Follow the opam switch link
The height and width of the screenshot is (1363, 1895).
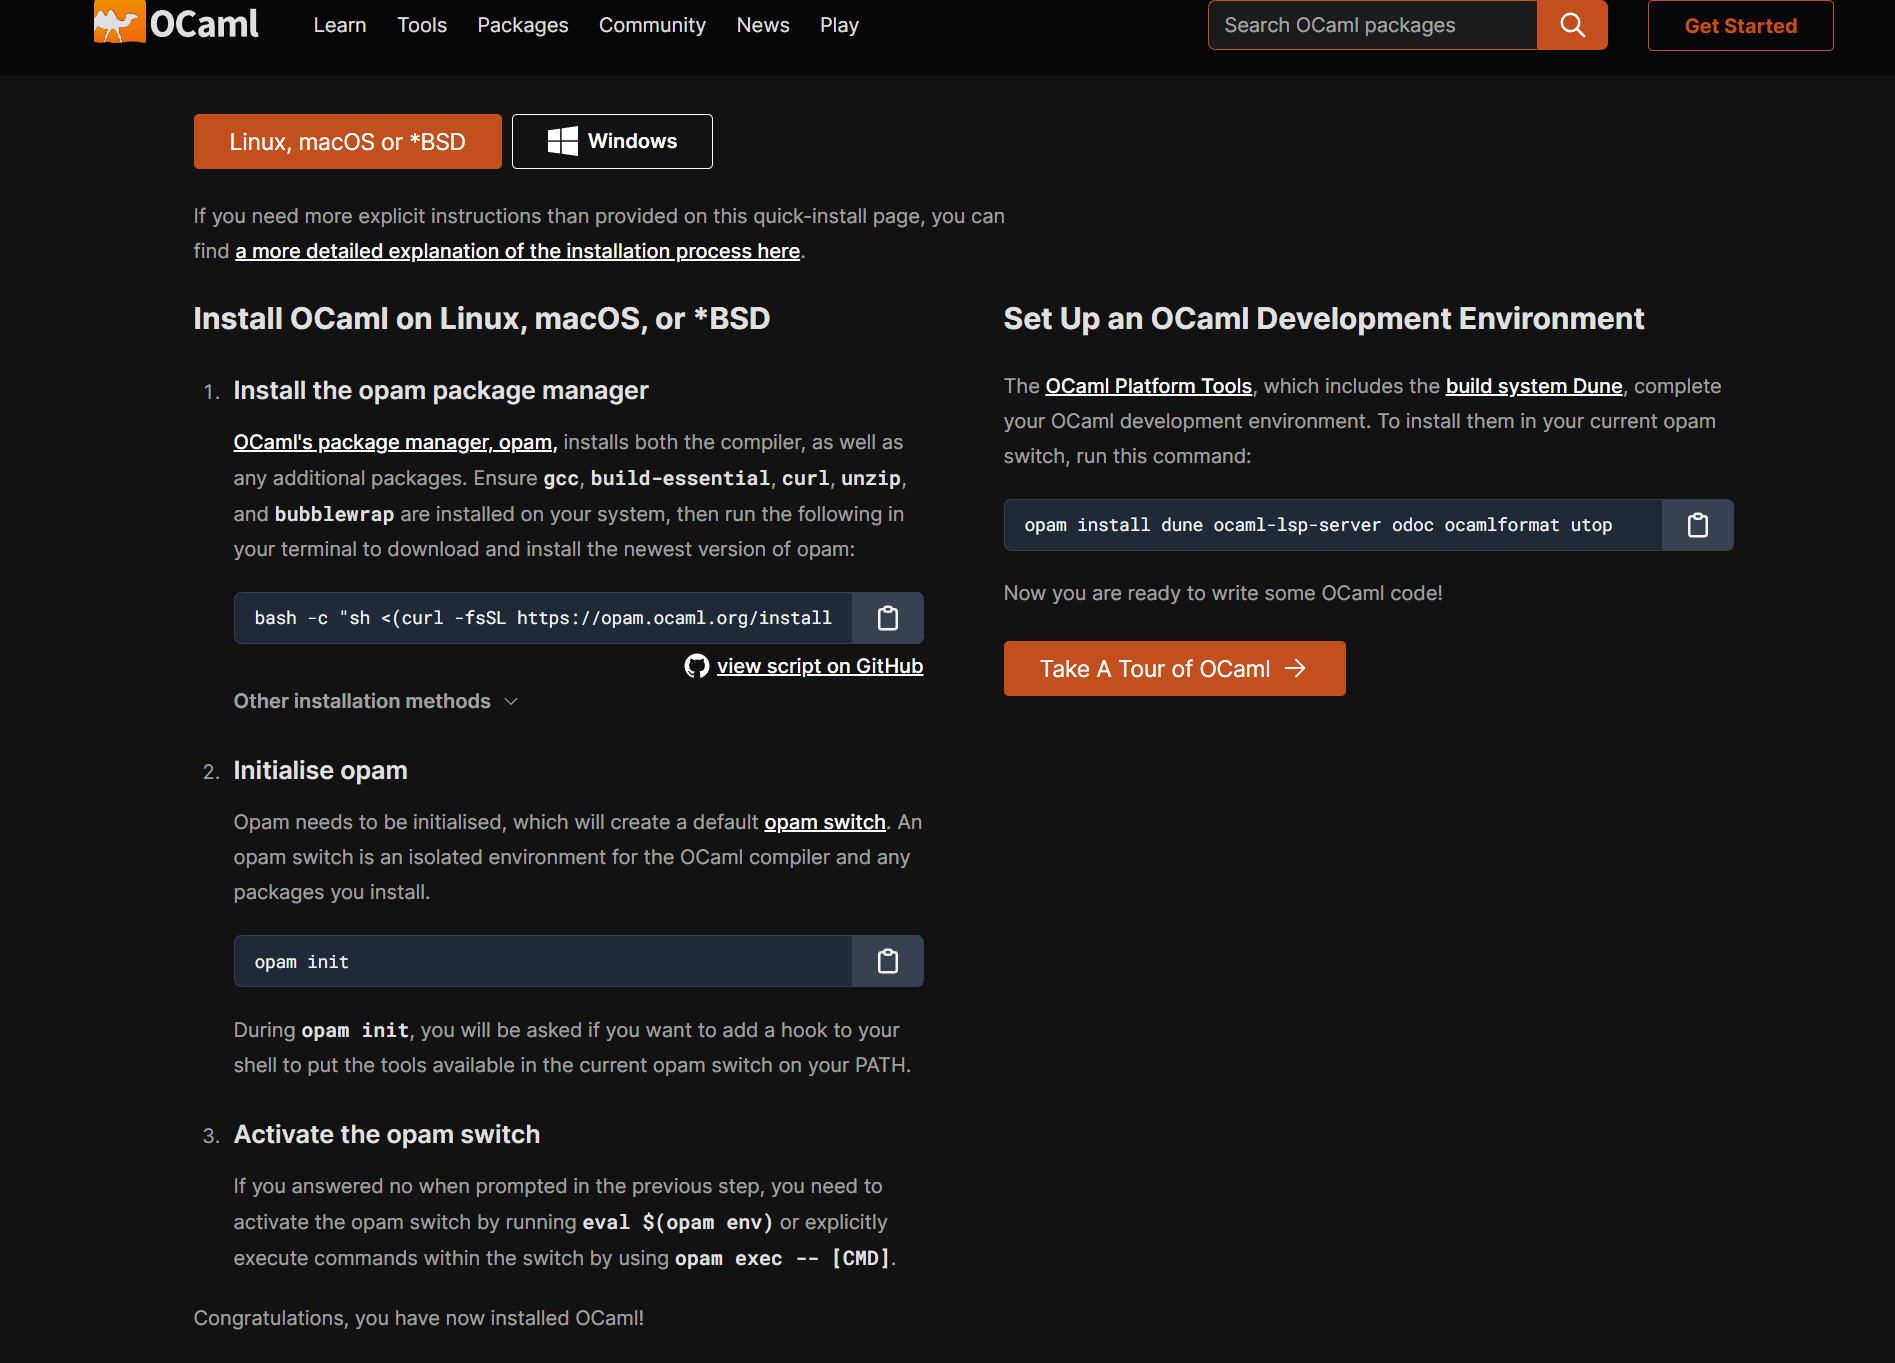tap(824, 822)
